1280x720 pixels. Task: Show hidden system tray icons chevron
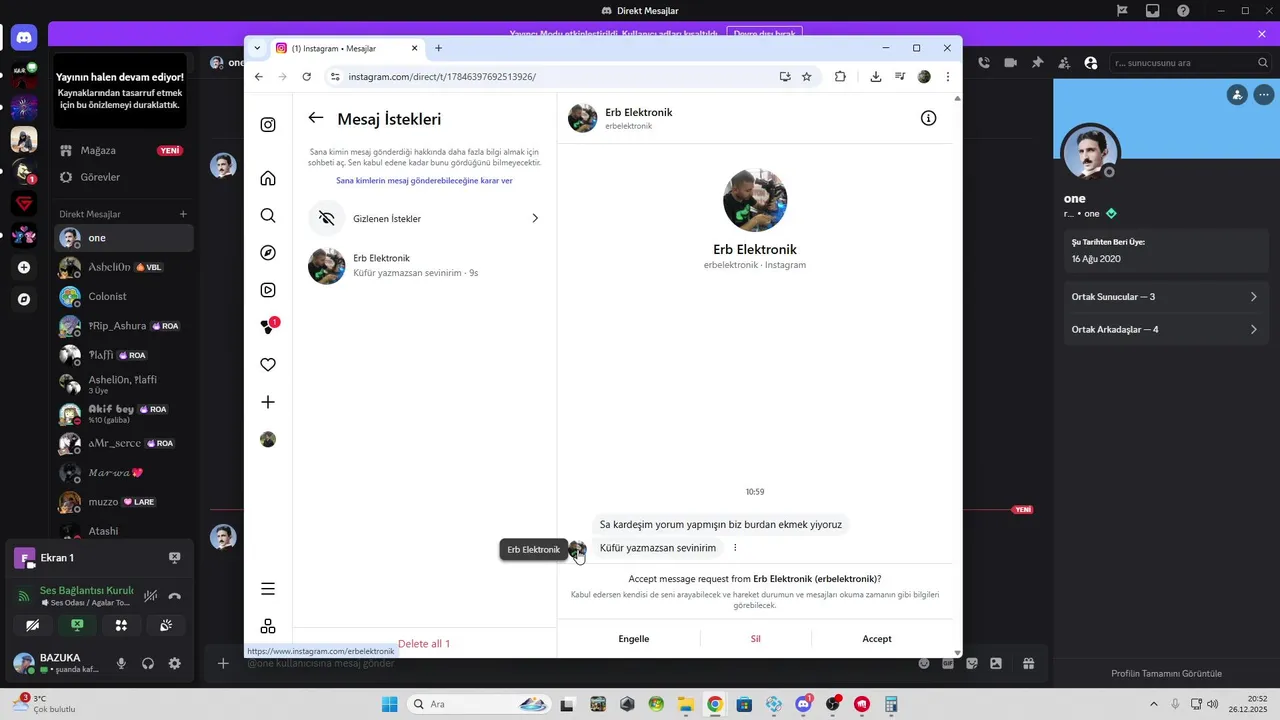pos(1154,704)
